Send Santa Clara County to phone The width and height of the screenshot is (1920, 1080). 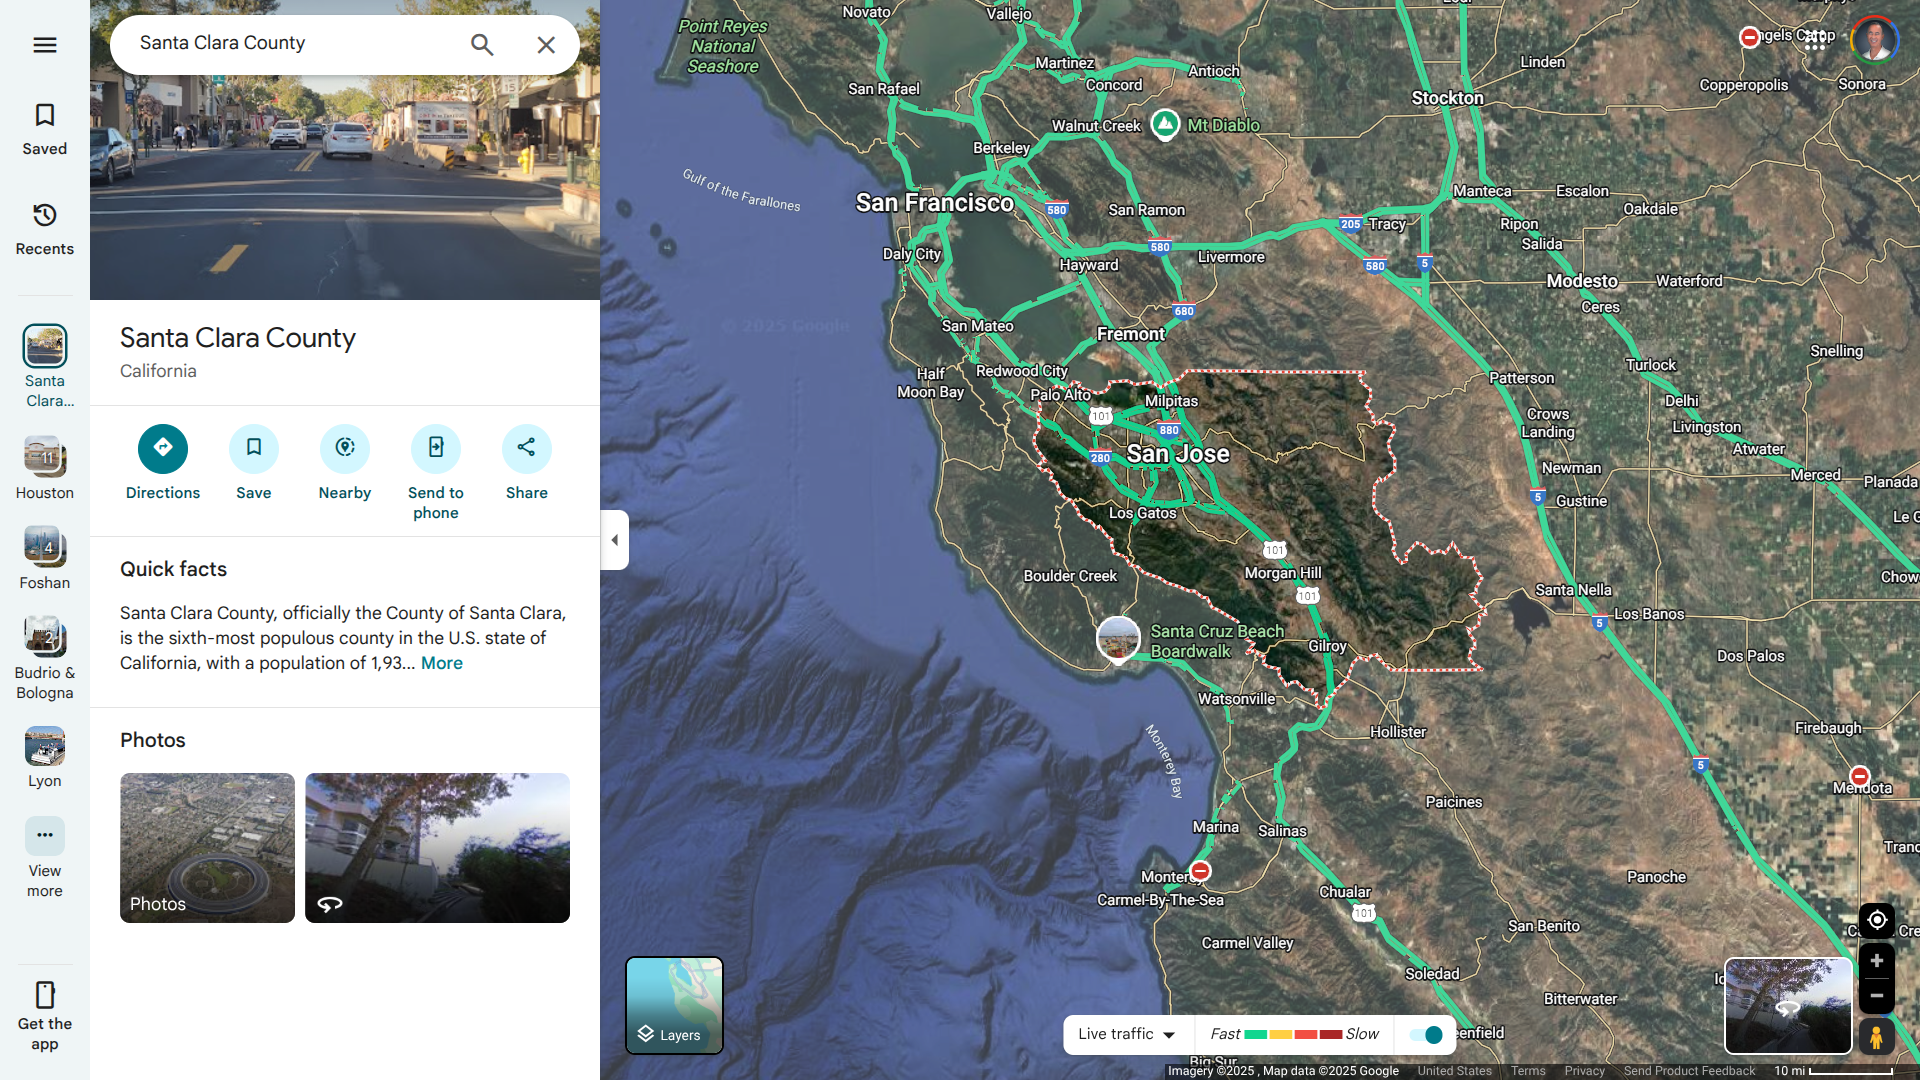pos(436,449)
